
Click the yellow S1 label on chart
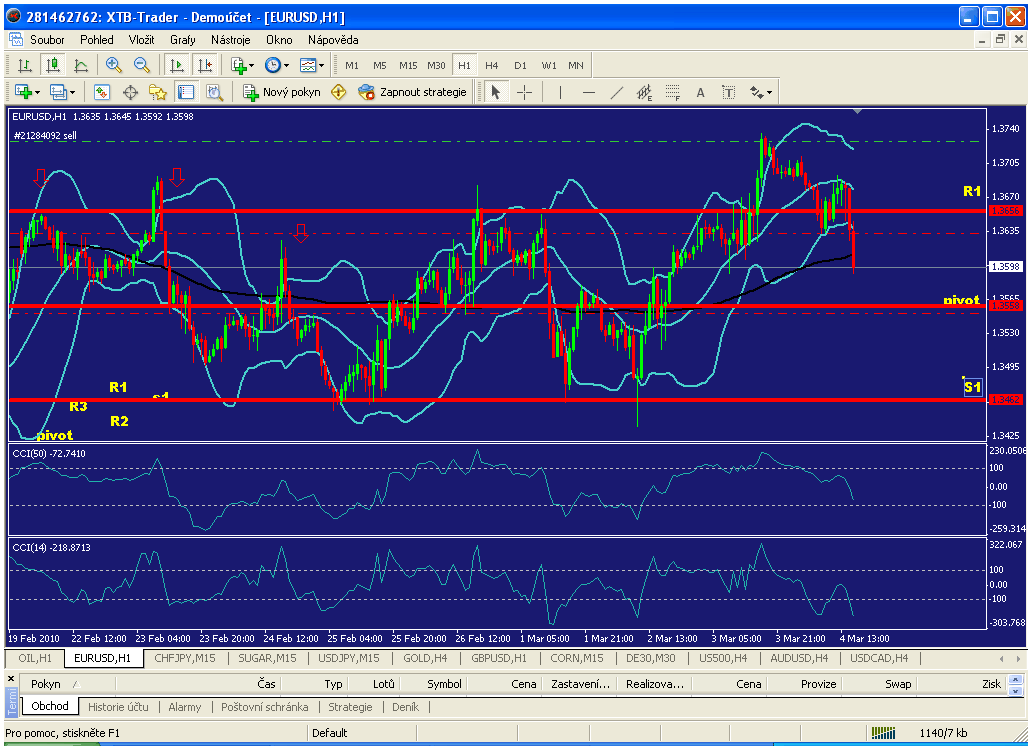pos(972,386)
